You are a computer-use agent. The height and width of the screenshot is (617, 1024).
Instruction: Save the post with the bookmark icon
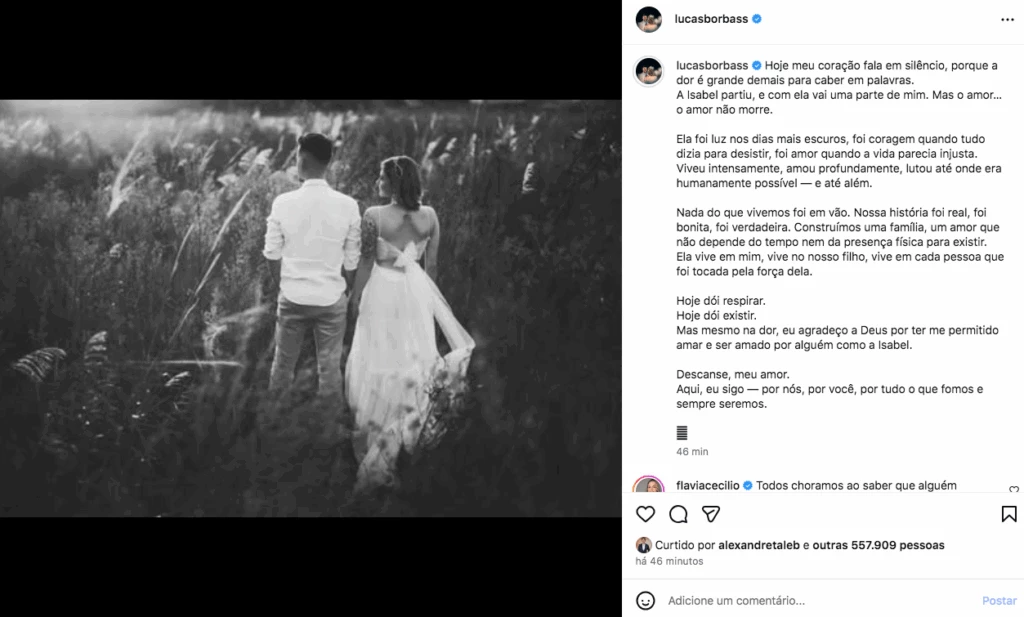coord(1008,514)
